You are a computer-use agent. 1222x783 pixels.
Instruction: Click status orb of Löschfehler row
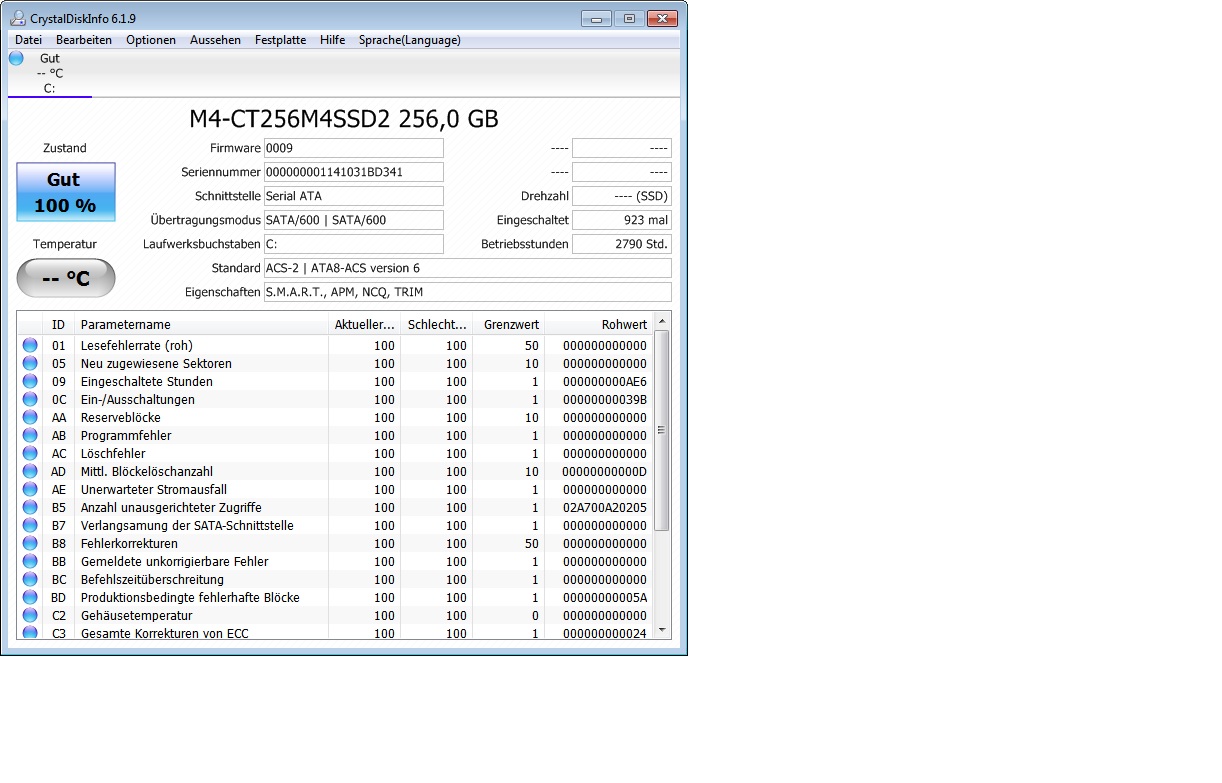point(30,453)
